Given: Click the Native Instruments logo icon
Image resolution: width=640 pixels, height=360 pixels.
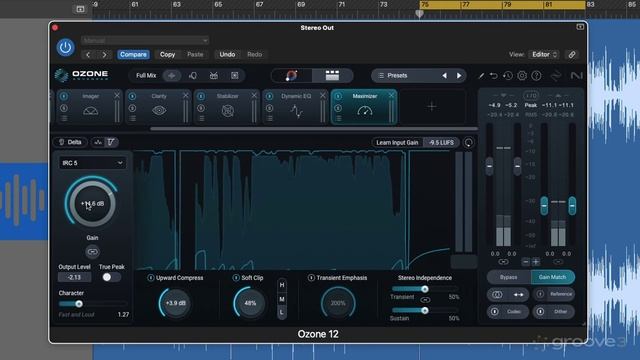Looking at the screenshot, I should pyautogui.click(x=576, y=76).
